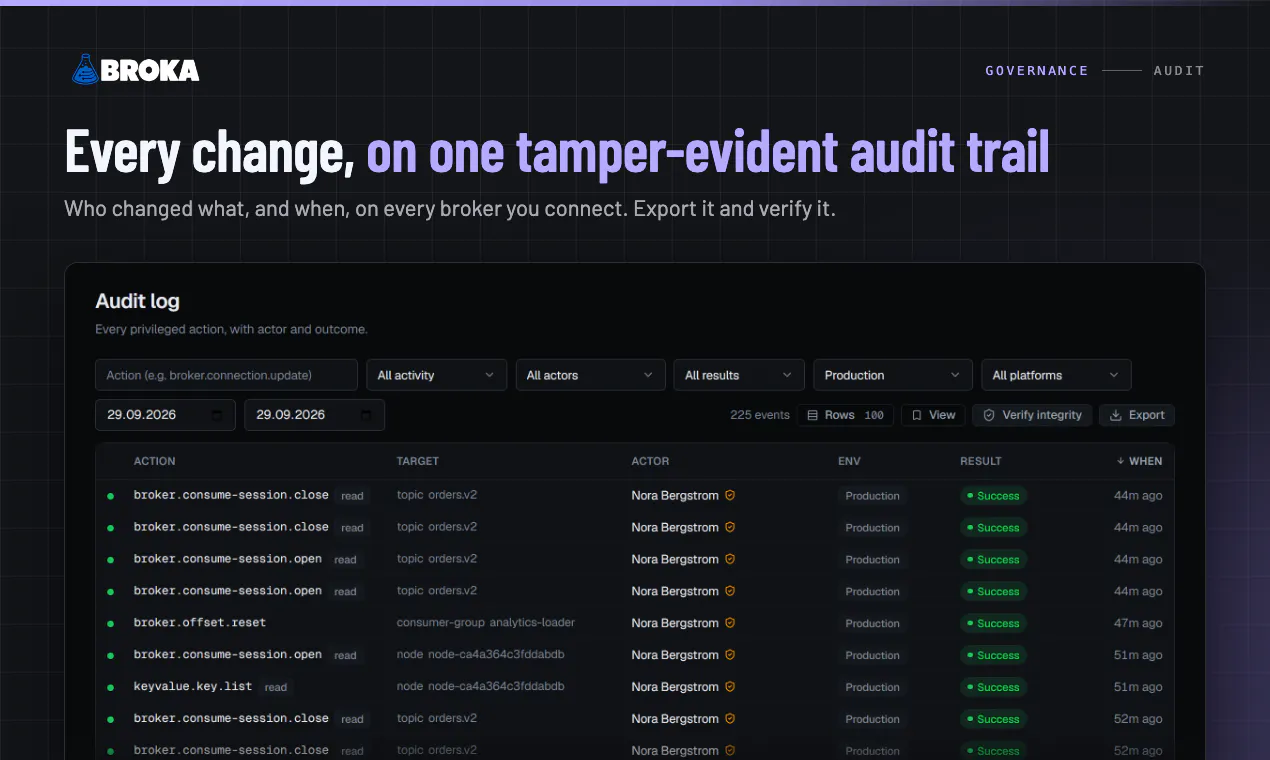Image resolution: width=1270 pixels, height=760 pixels.
Task: Click the green status dot for keyvalue.key.list
Action: 110,688
